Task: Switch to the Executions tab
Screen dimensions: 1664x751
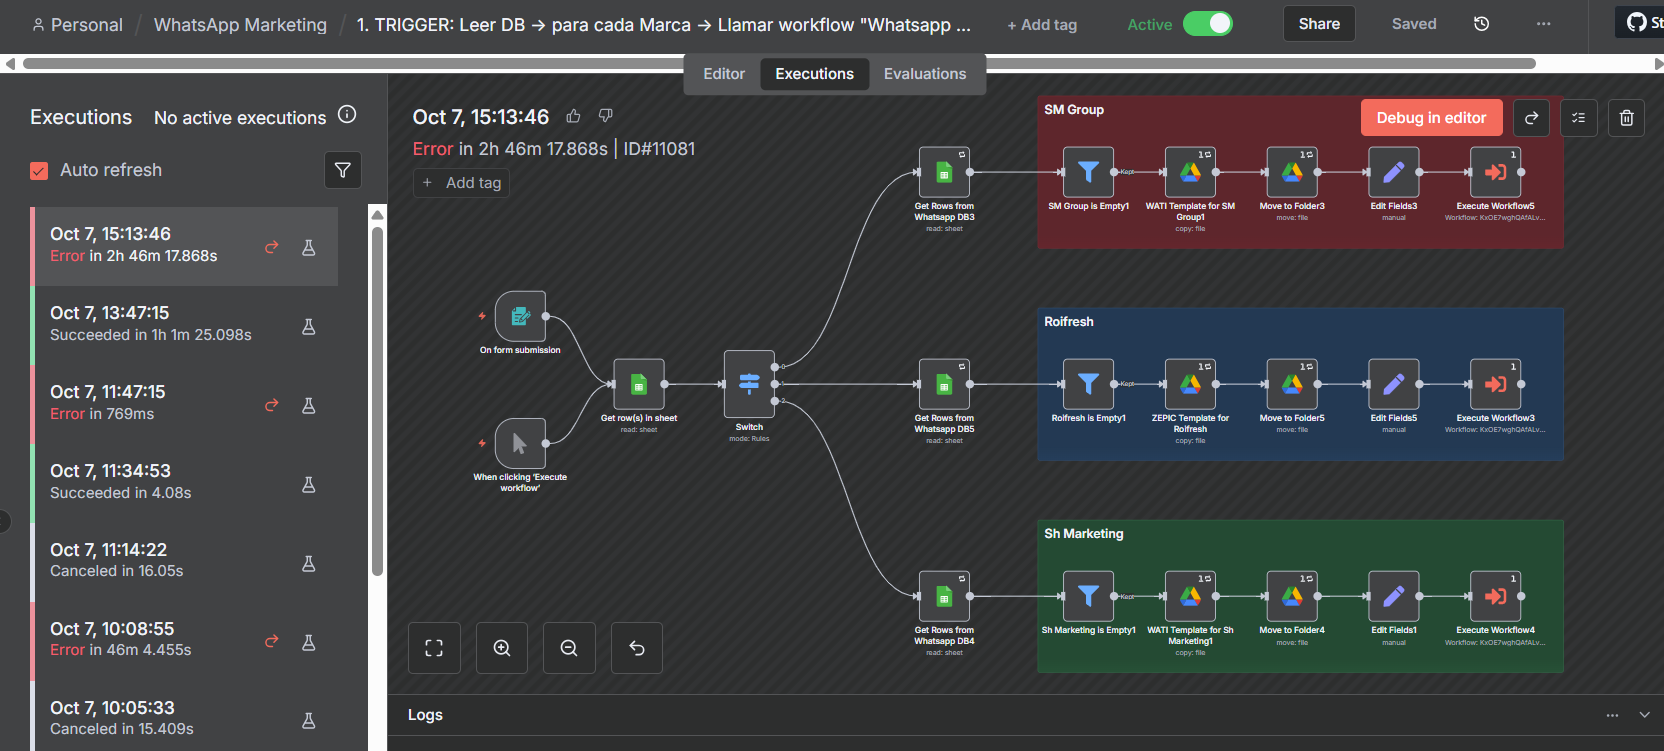Action: pyautogui.click(x=815, y=74)
